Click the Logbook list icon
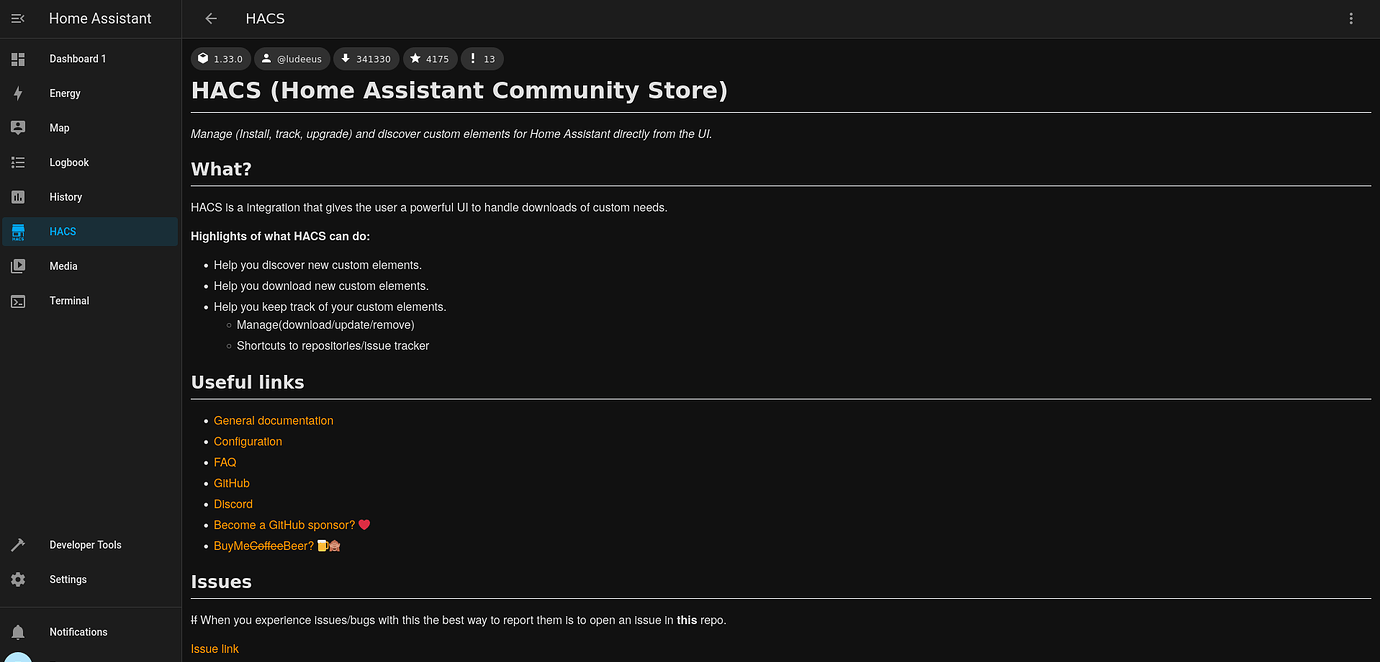Screen dimensions: 1380x662 coord(17,162)
